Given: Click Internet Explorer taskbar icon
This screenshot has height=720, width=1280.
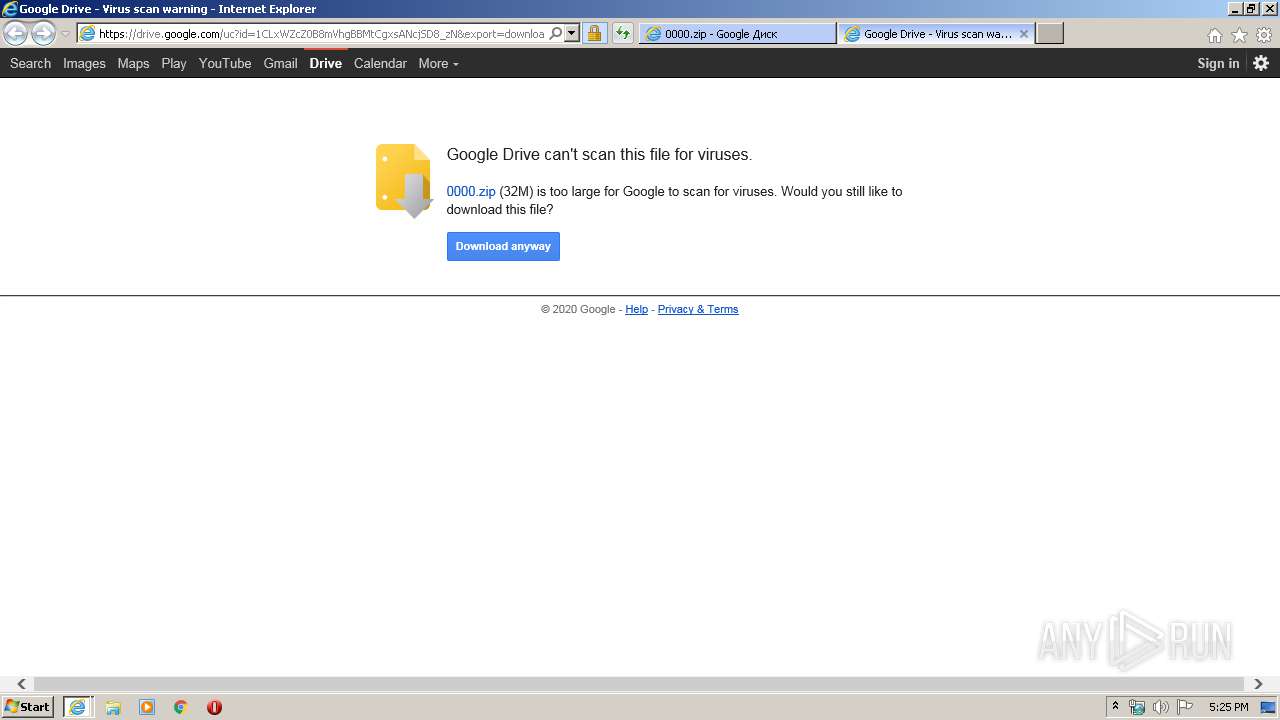Looking at the screenshot, I should click(x=78, y=707).
